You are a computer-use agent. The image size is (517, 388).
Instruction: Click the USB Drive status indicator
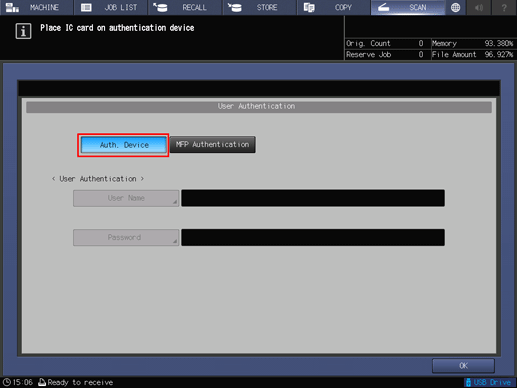click(489, 382)
